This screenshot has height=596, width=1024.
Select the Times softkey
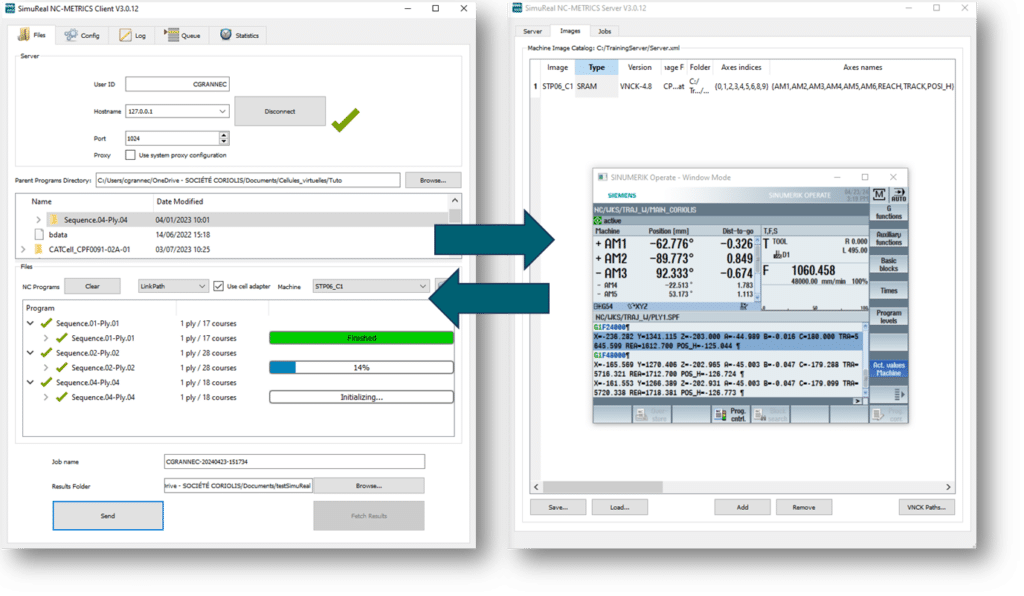click(x=888, y=290)
